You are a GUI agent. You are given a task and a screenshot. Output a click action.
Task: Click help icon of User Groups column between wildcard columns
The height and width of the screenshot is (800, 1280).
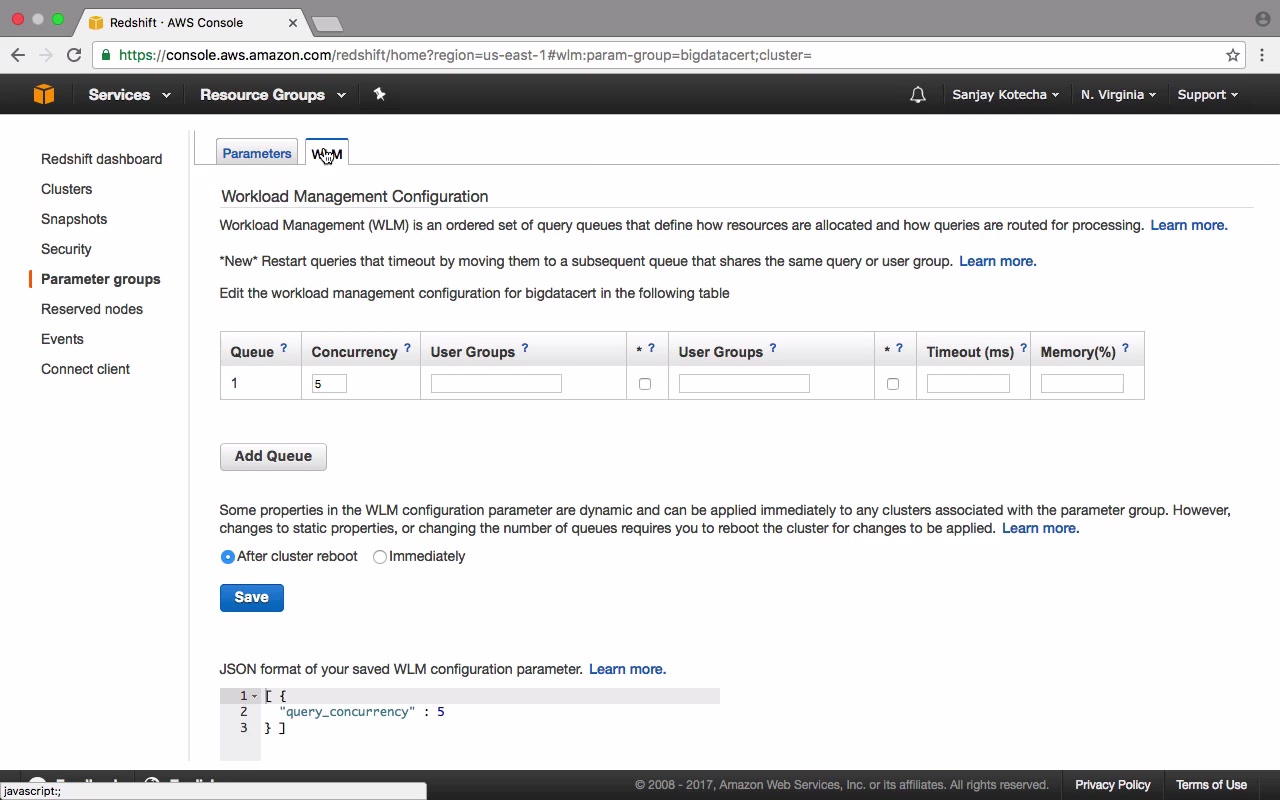773,348
